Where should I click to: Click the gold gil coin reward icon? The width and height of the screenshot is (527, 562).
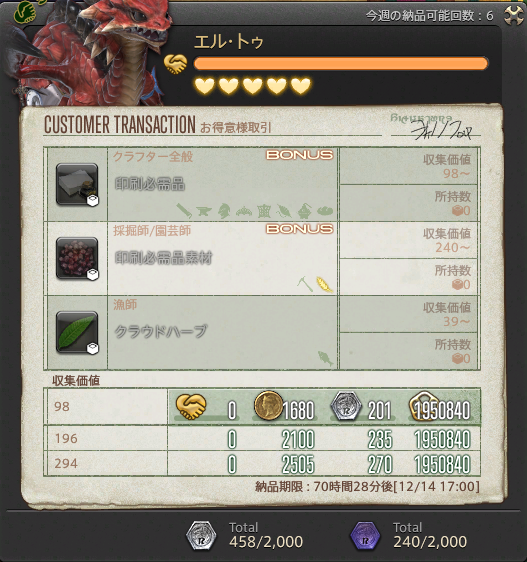pos(269,405)
